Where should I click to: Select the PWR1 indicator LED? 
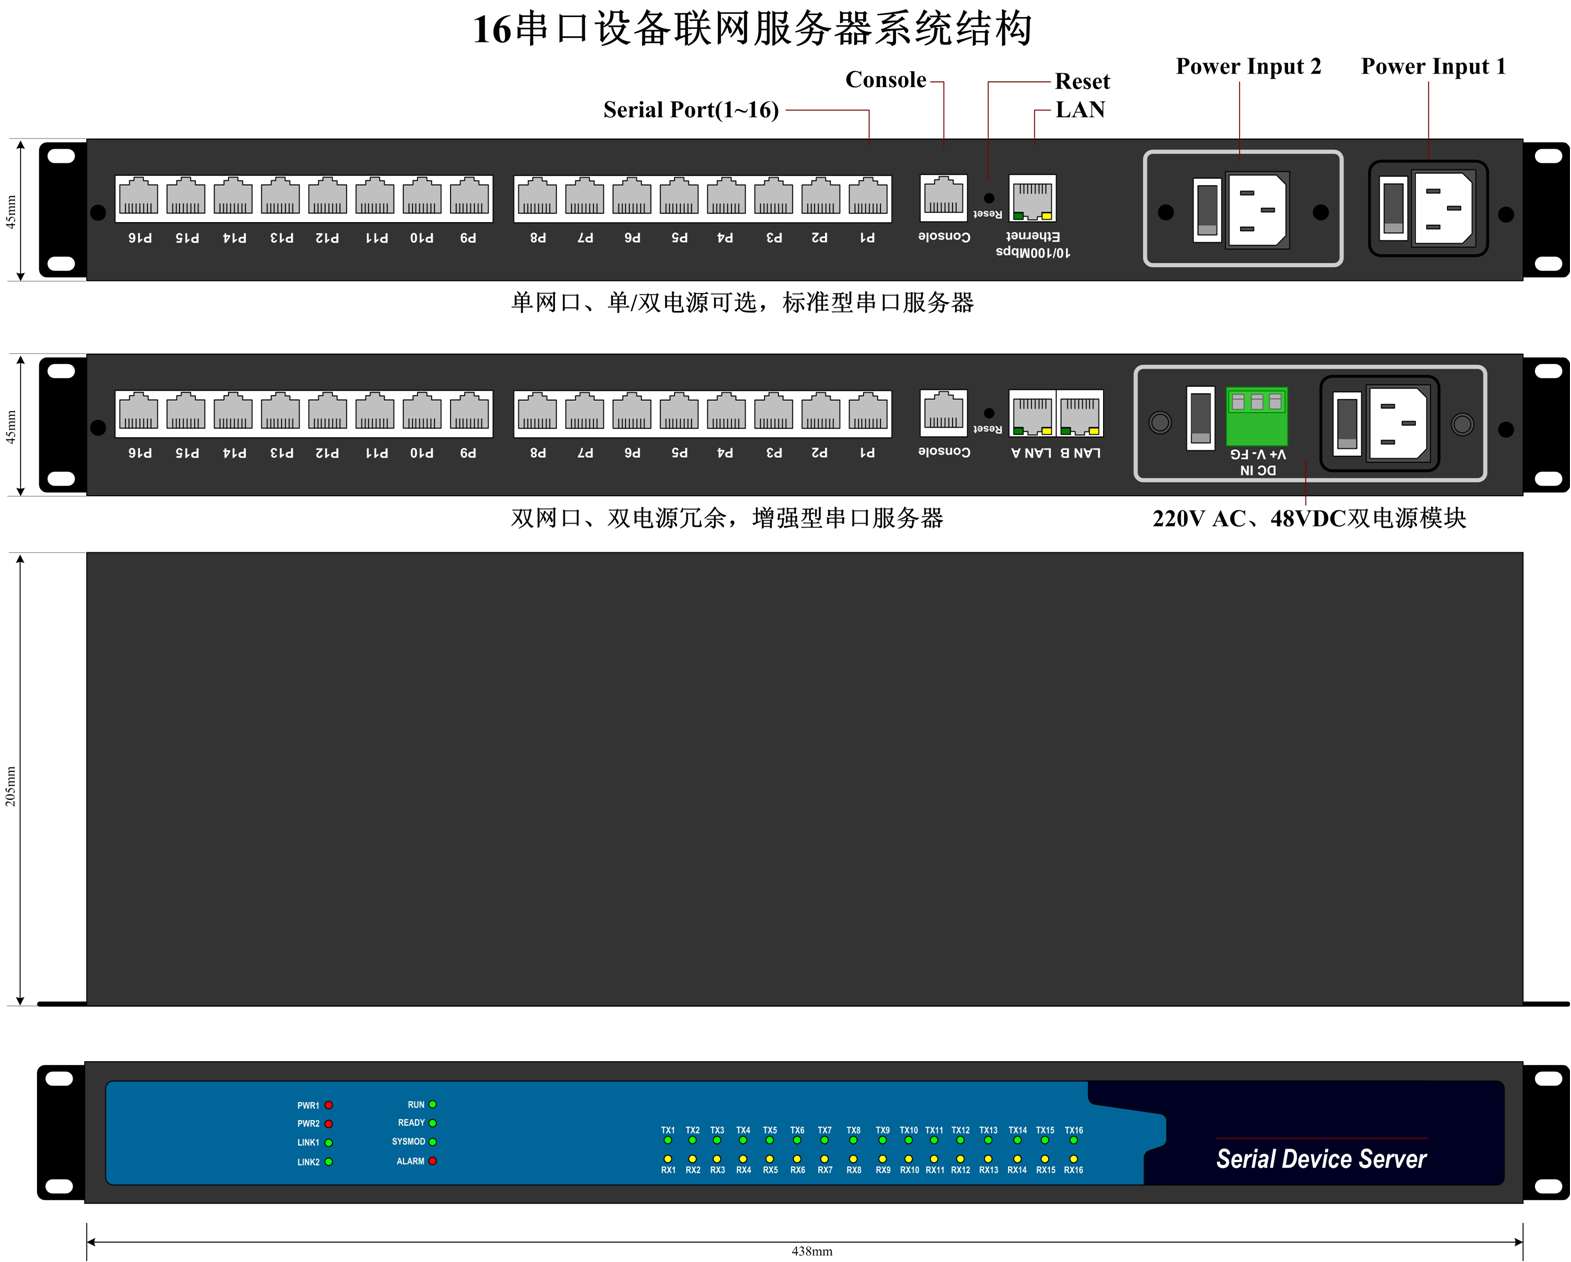328,1105
